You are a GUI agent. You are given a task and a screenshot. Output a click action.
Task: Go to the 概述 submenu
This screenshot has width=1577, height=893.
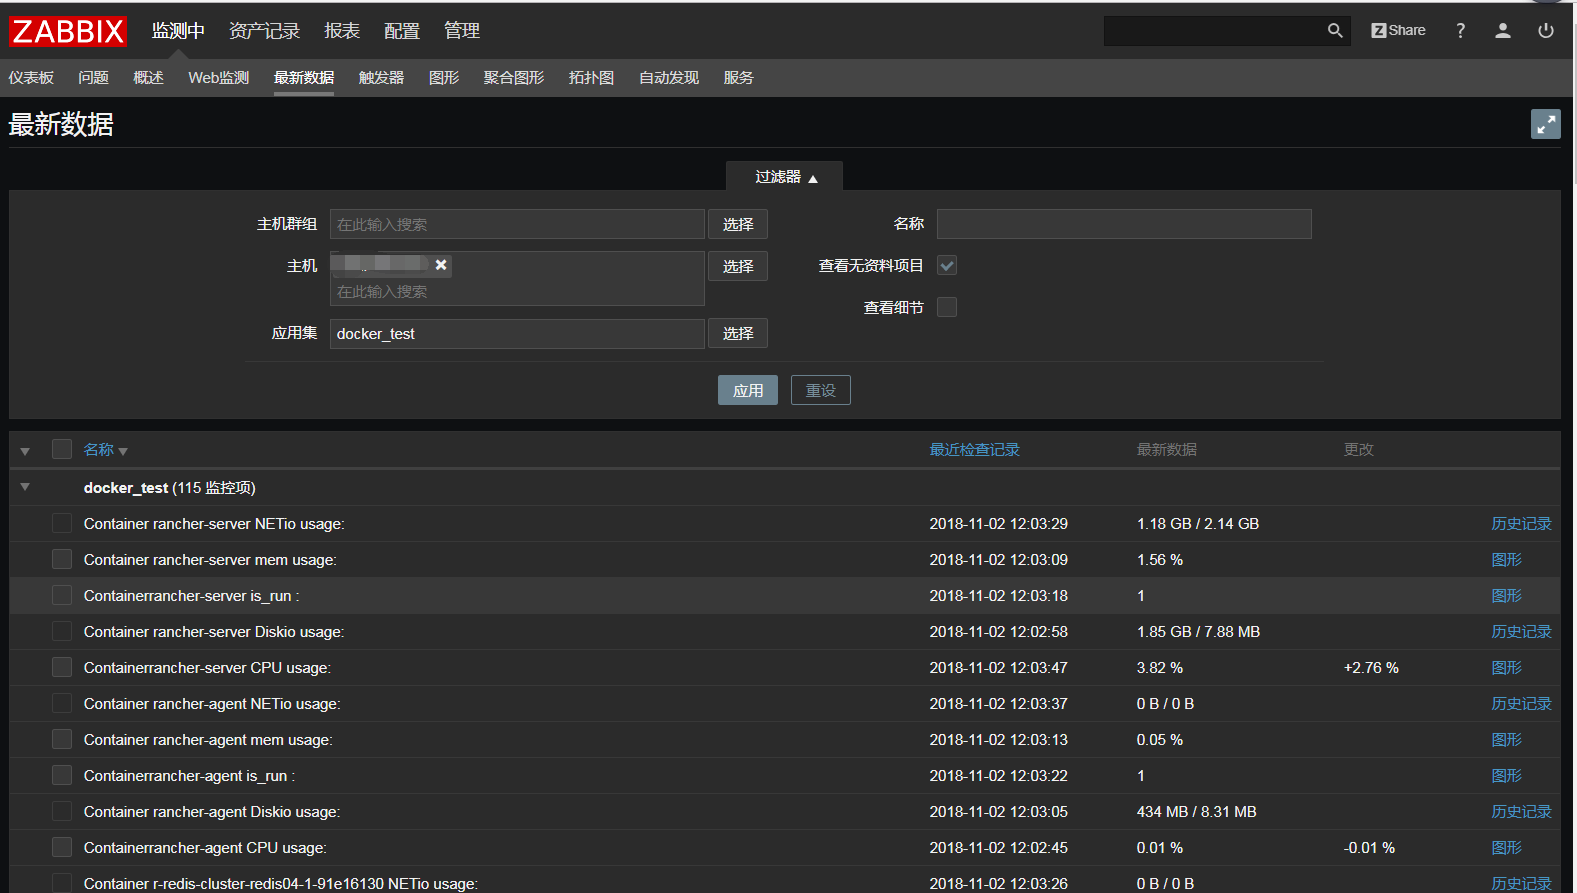click(148, 78)
